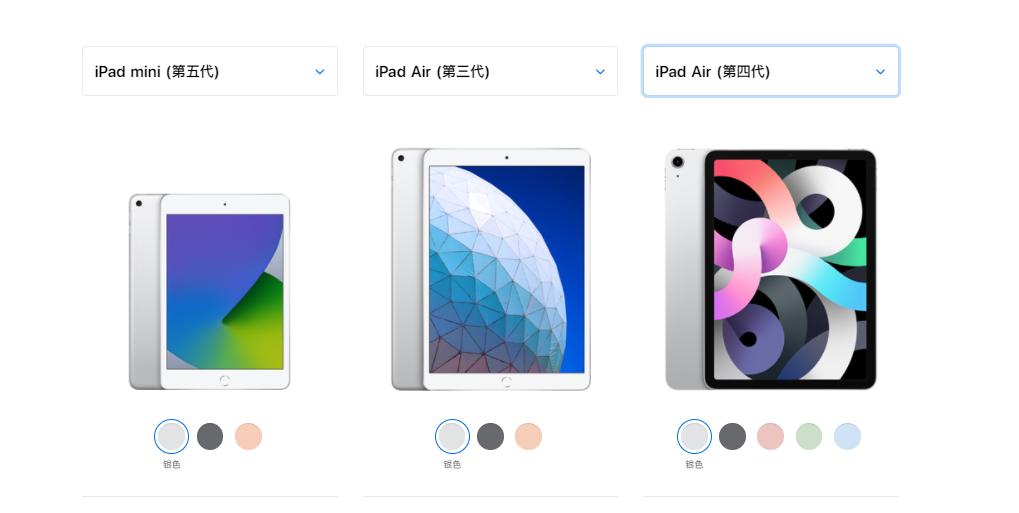Open the iPad Air (第四代) model dropdown
Image resolution: width=1019 pixels, height=513 pixels.
click(x=771, y=71)
